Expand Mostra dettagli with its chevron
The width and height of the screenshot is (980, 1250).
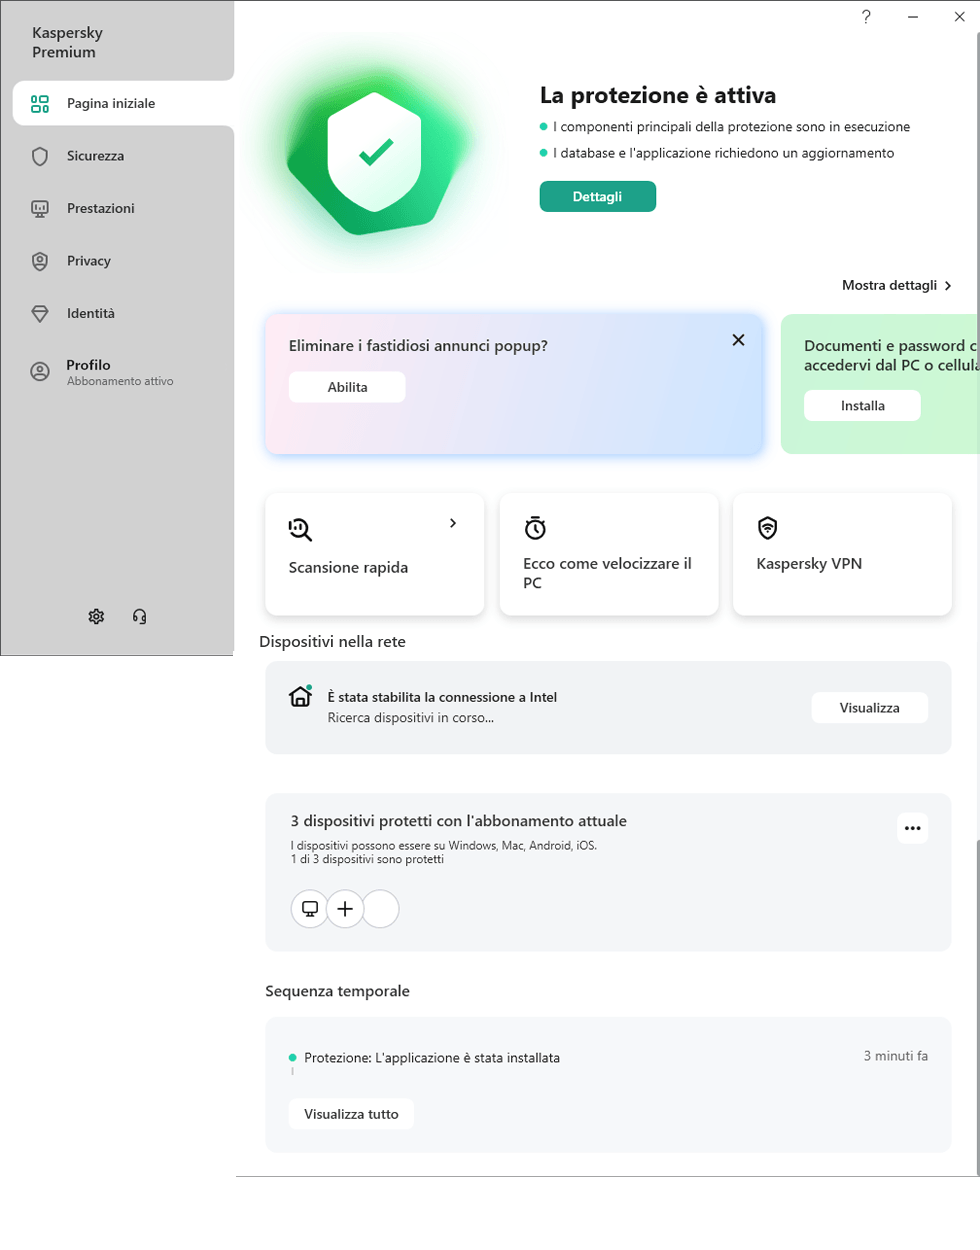(x=948, y=284)
